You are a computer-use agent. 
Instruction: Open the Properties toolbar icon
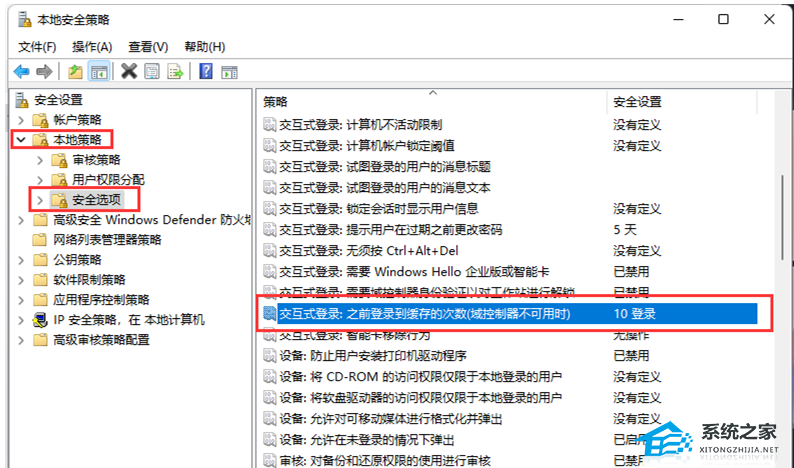point(152,71)
